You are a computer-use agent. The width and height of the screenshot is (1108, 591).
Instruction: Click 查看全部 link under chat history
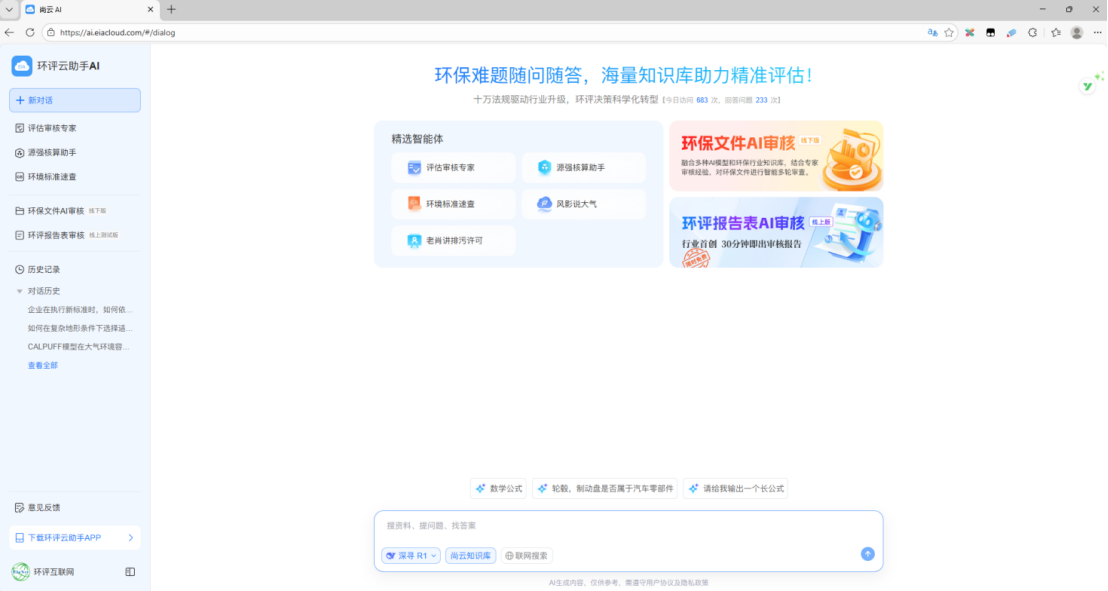tap(43, 366)
